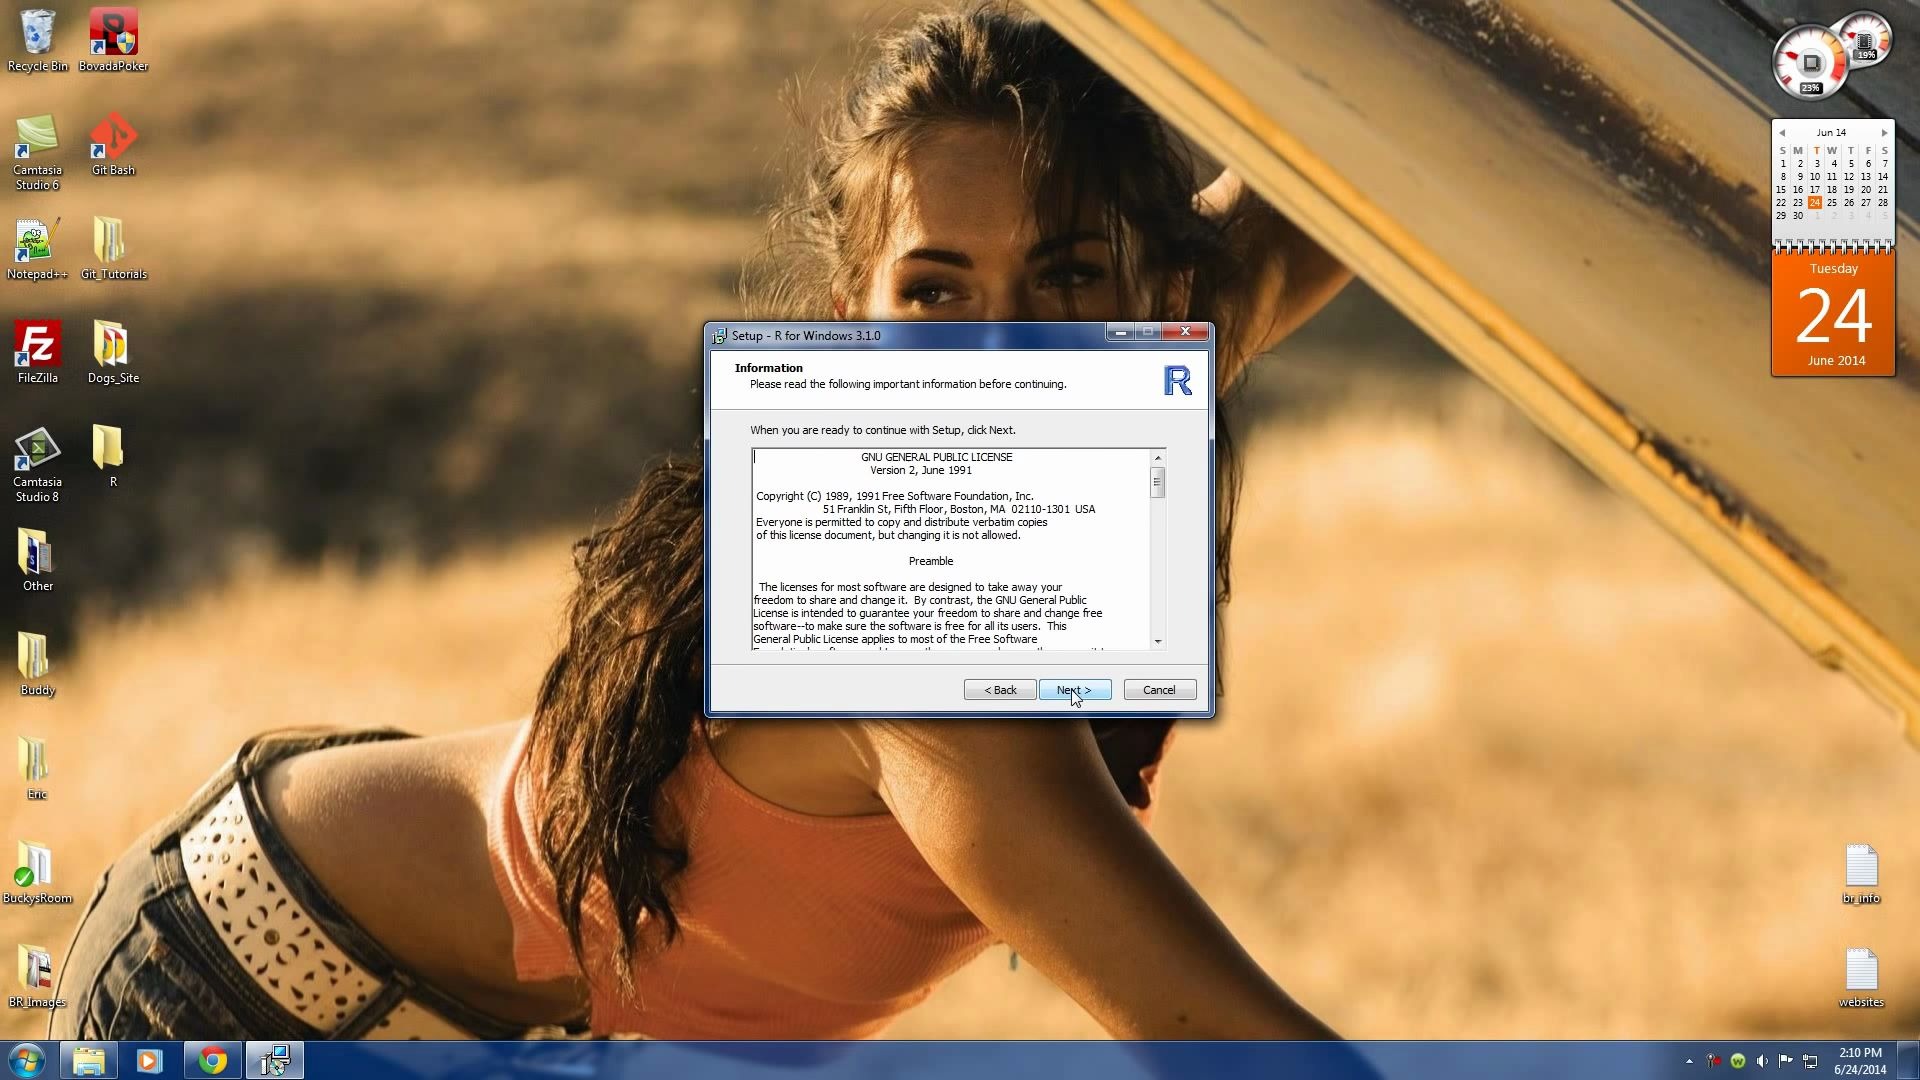Open Chrome from the taskbar
This screenshot has height=1080, width=1920.
coord(212,1060)
